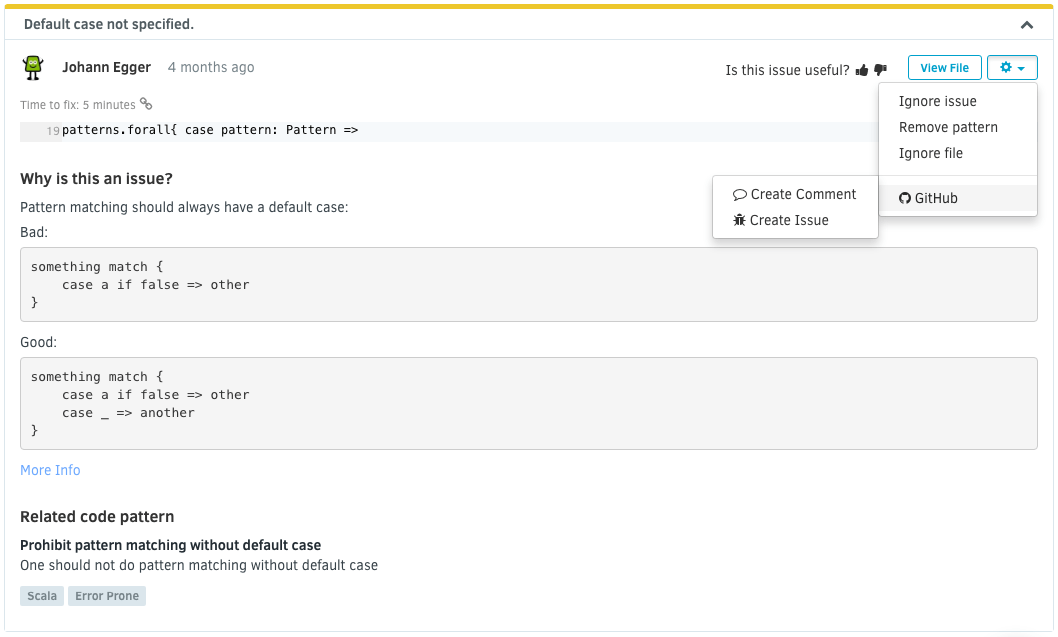Screen dimensions: 1058x637
Task: Click Johann Egger's green avatar
Action: 34,68
